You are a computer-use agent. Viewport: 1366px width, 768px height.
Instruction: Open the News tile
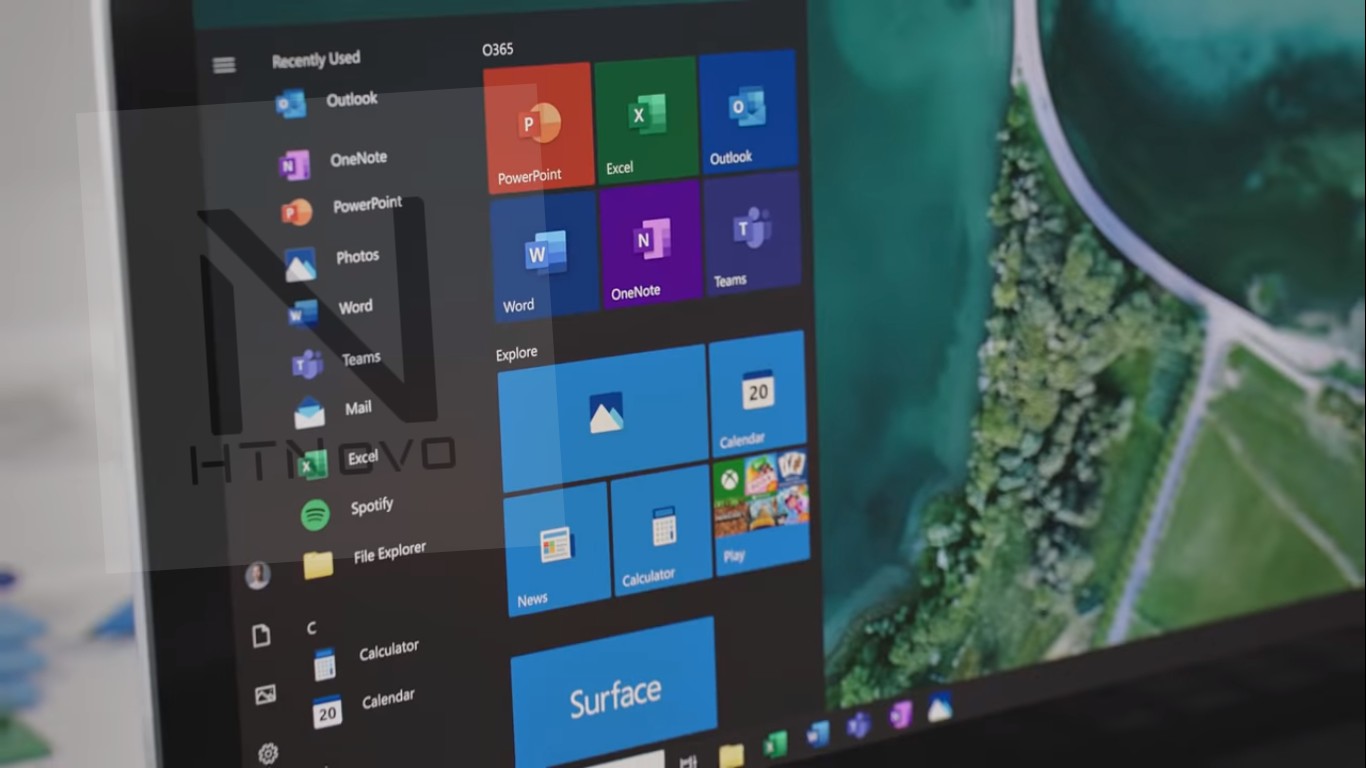pyautogui.click(x=556, y=547)
